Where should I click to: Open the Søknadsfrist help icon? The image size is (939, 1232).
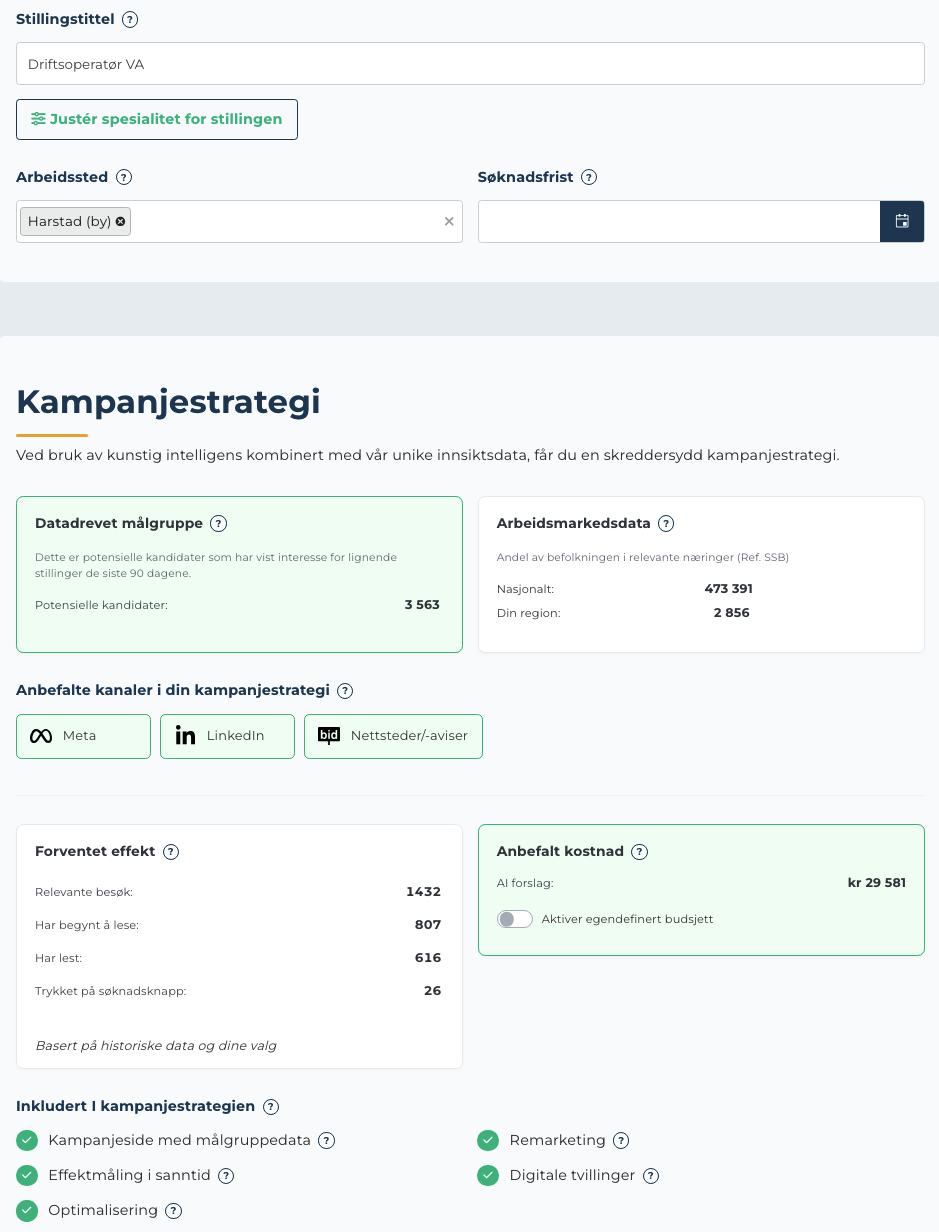tap(589, 177)
